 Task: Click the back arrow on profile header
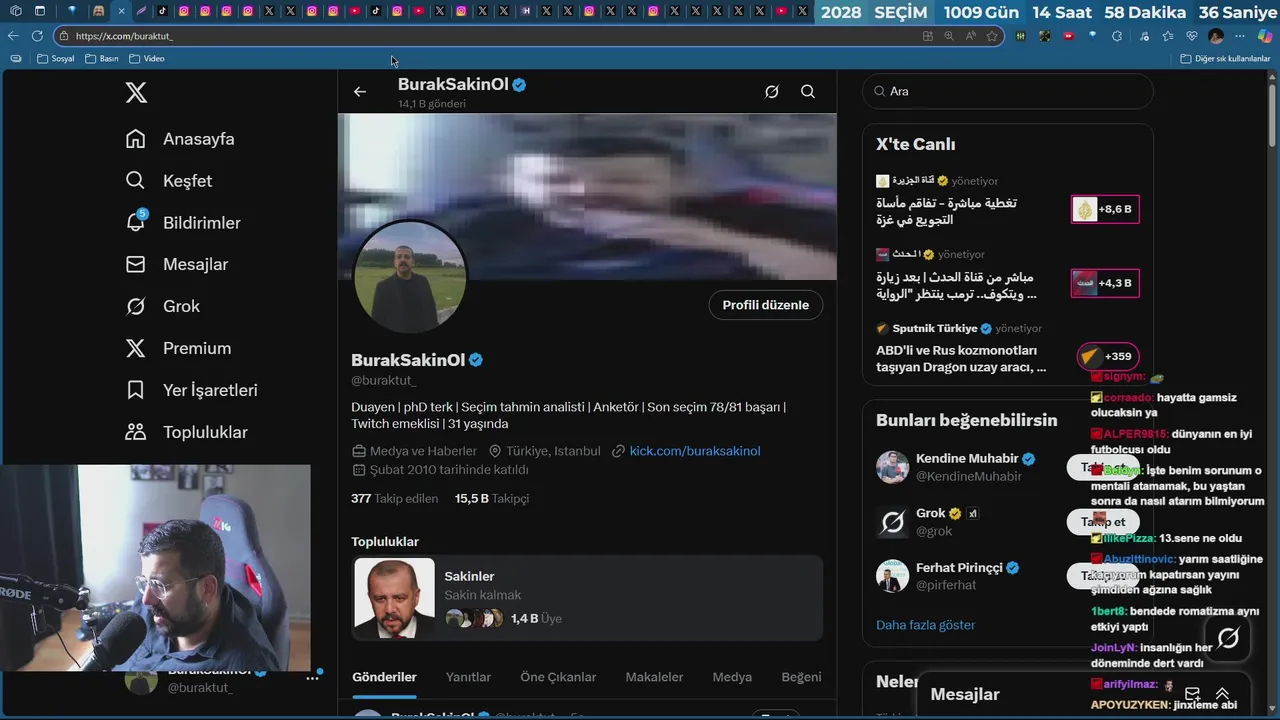(360, 92)
